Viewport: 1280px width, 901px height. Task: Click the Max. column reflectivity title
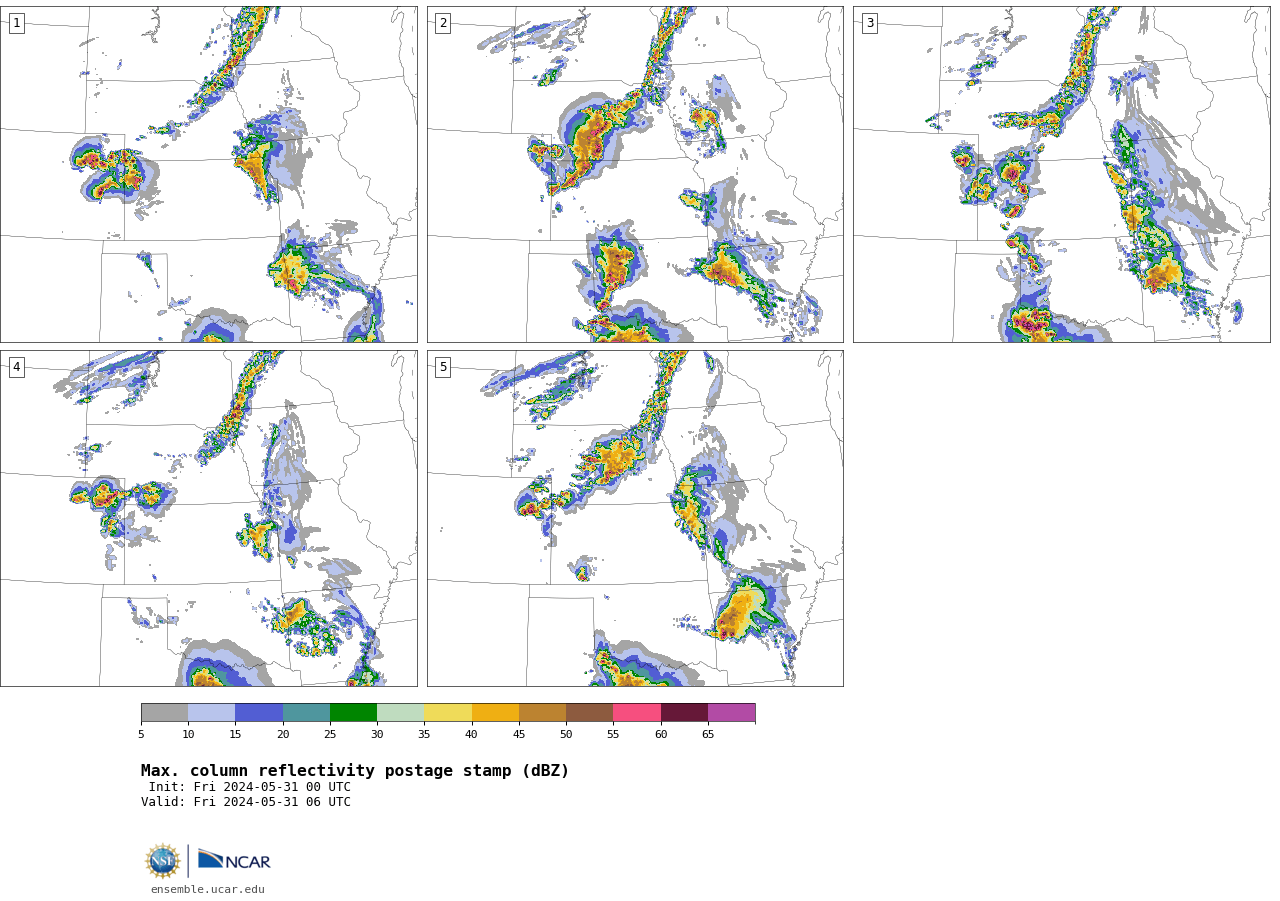click(x=355, y=771)
